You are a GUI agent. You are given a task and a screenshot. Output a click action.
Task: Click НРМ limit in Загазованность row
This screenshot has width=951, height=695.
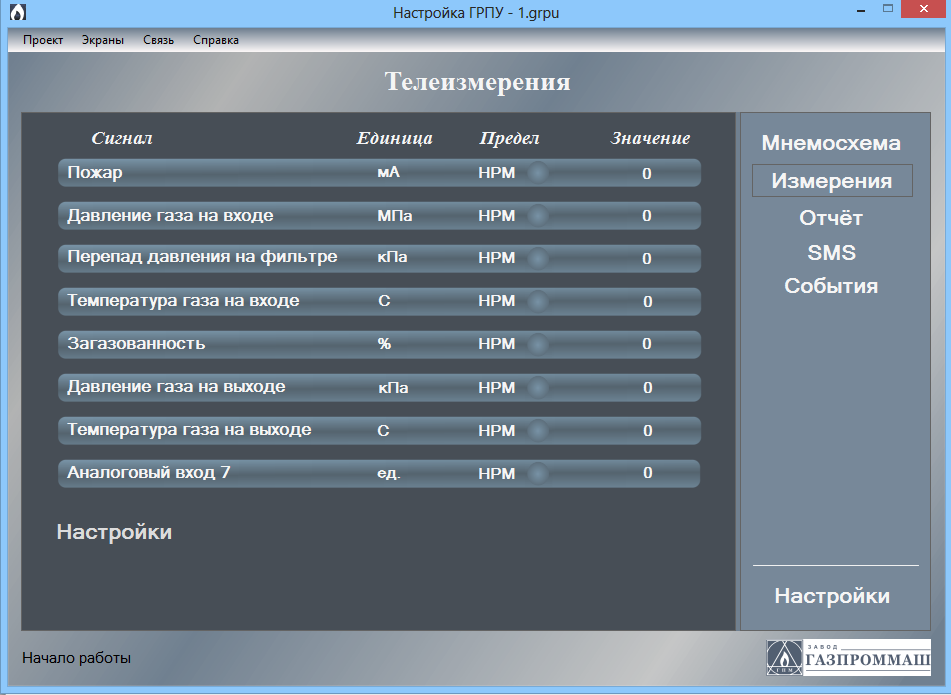(497, 344)
